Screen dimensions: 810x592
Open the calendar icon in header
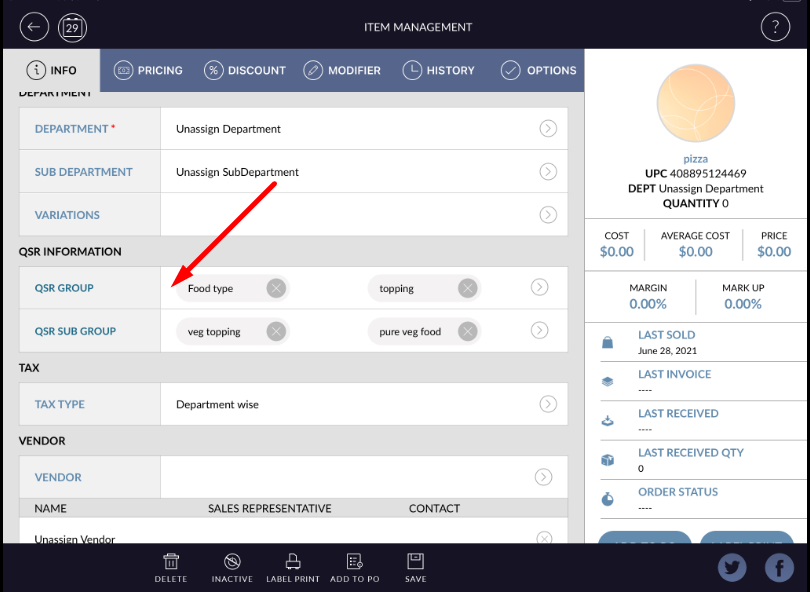pos(73,27)
